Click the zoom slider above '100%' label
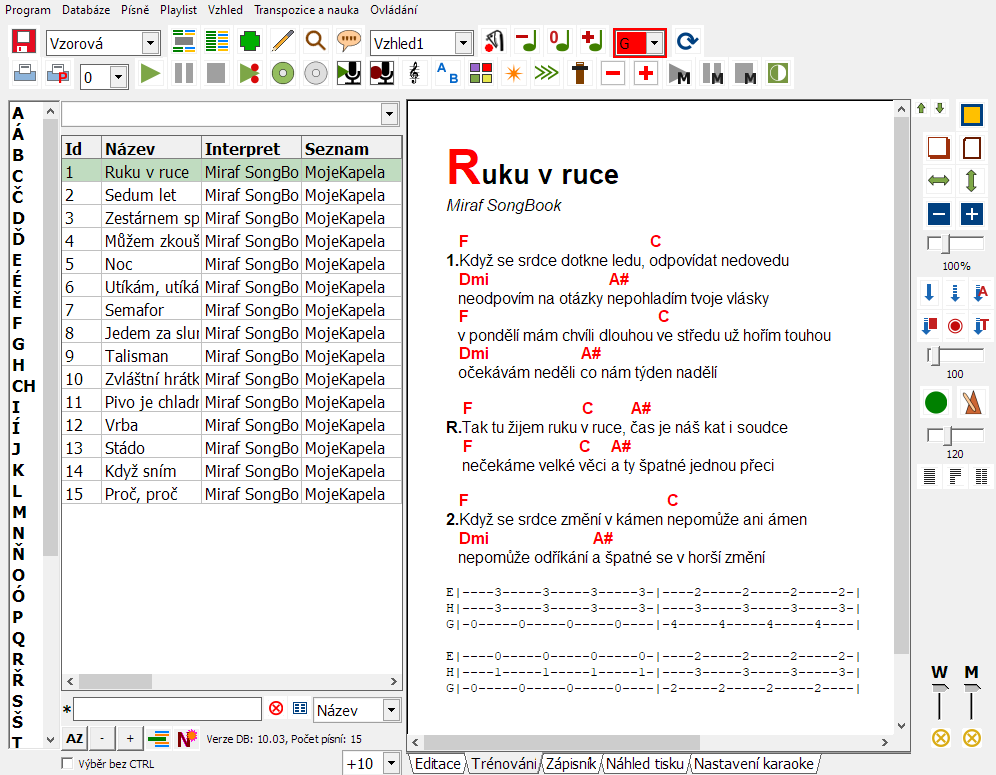996x775 pixels. click(955, 243)
